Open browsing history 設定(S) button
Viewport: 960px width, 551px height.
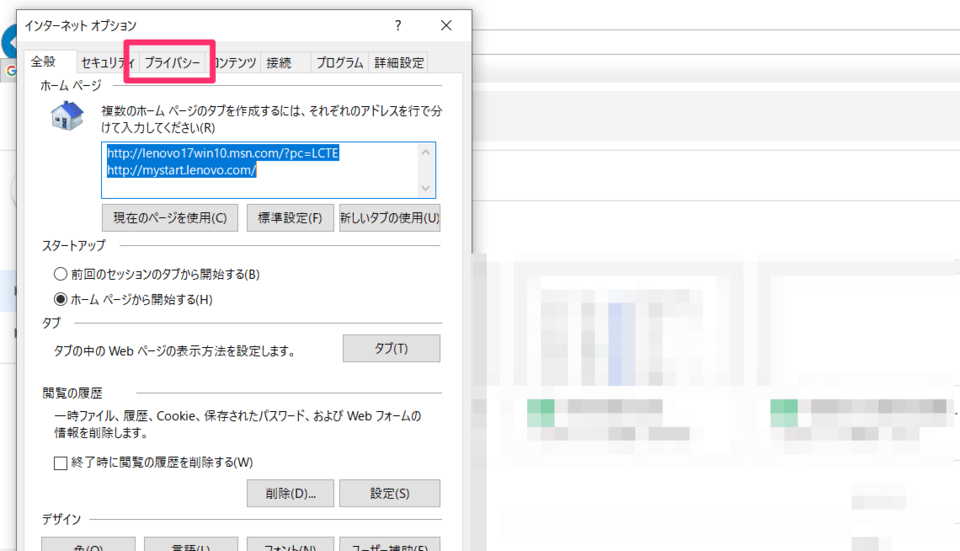(389, 493)
